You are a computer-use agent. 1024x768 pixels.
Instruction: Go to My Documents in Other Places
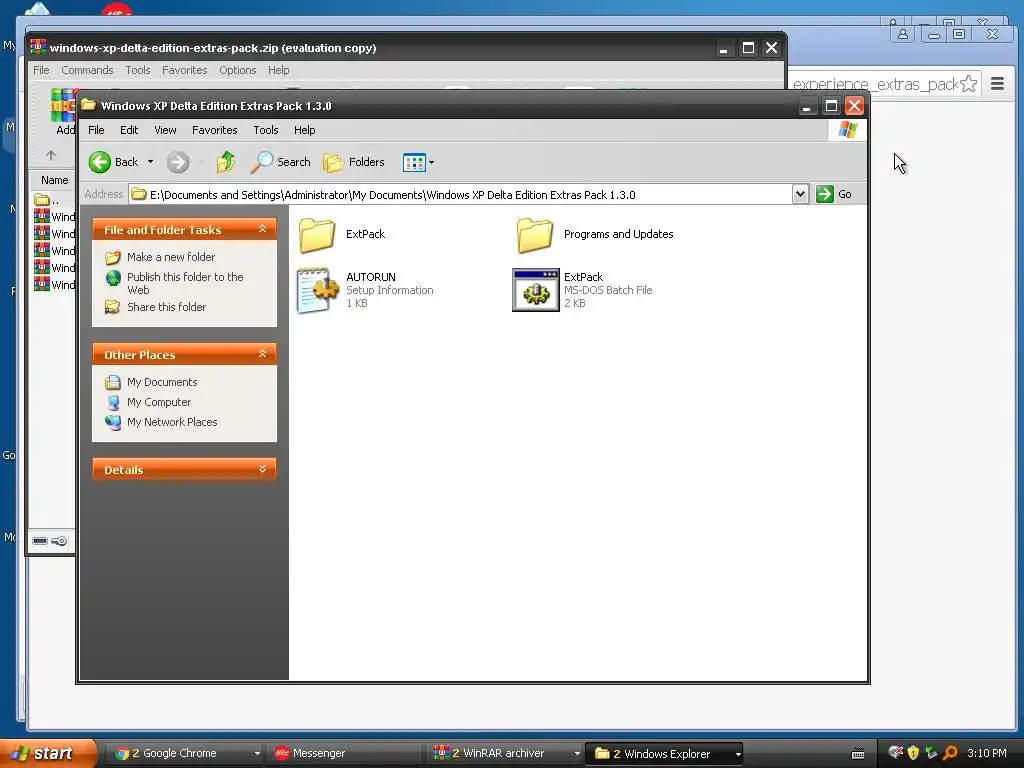[x=162, y=382]
